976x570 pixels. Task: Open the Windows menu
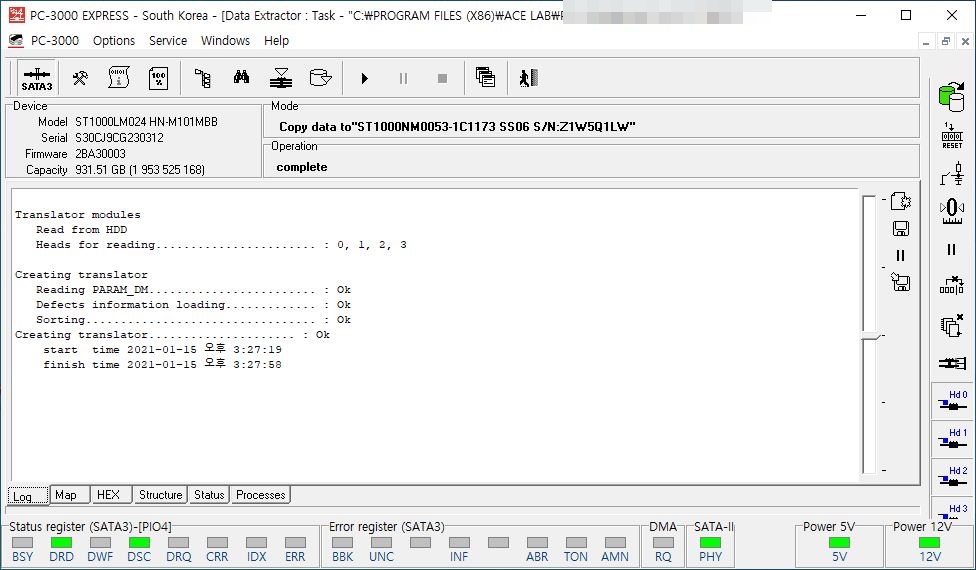pyautogui.click(x=225, y=40)
